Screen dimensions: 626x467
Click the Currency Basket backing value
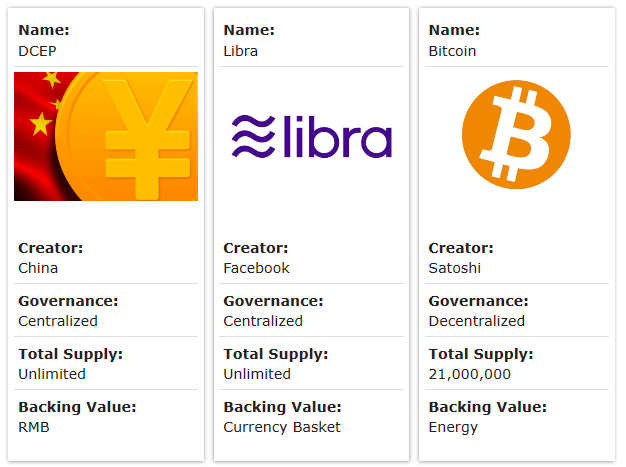click(282, 427)
